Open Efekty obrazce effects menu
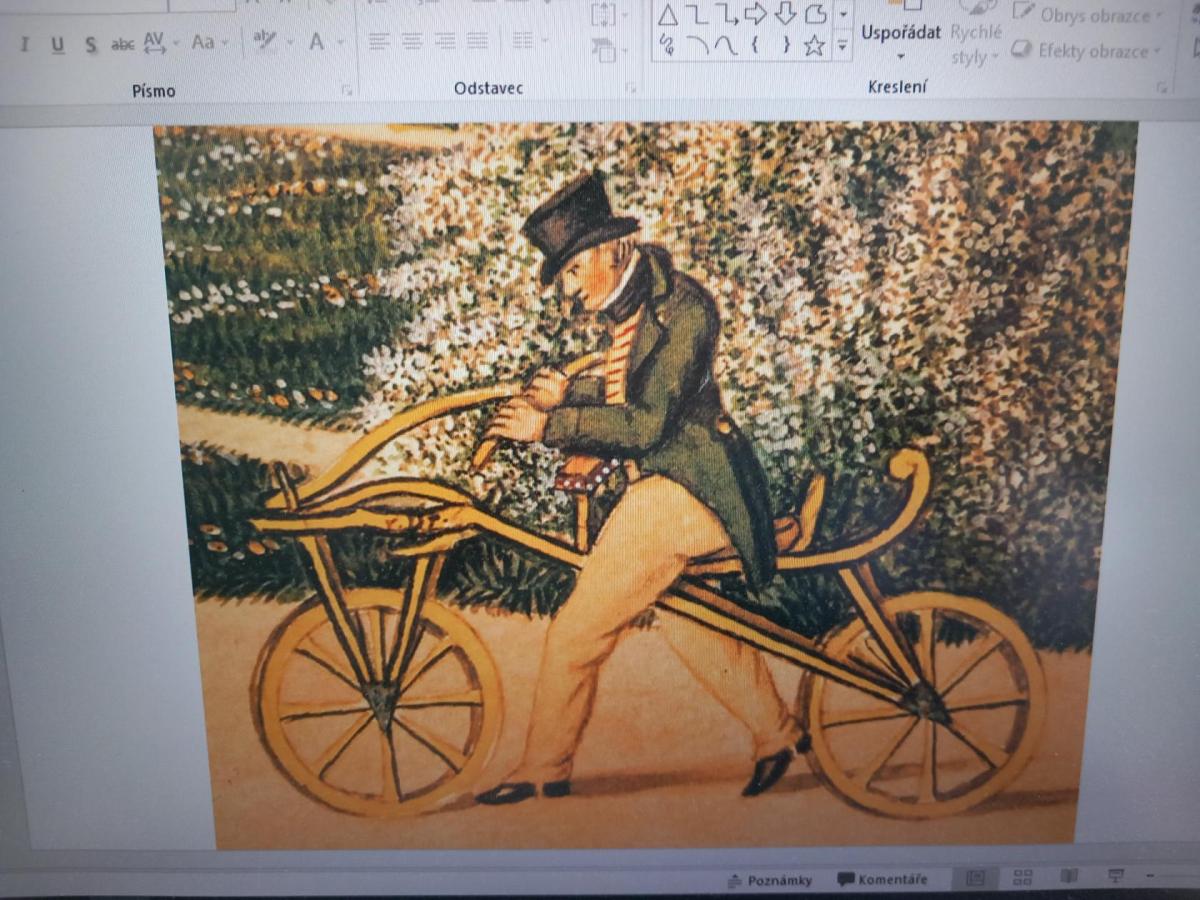 click(1086, 50)
